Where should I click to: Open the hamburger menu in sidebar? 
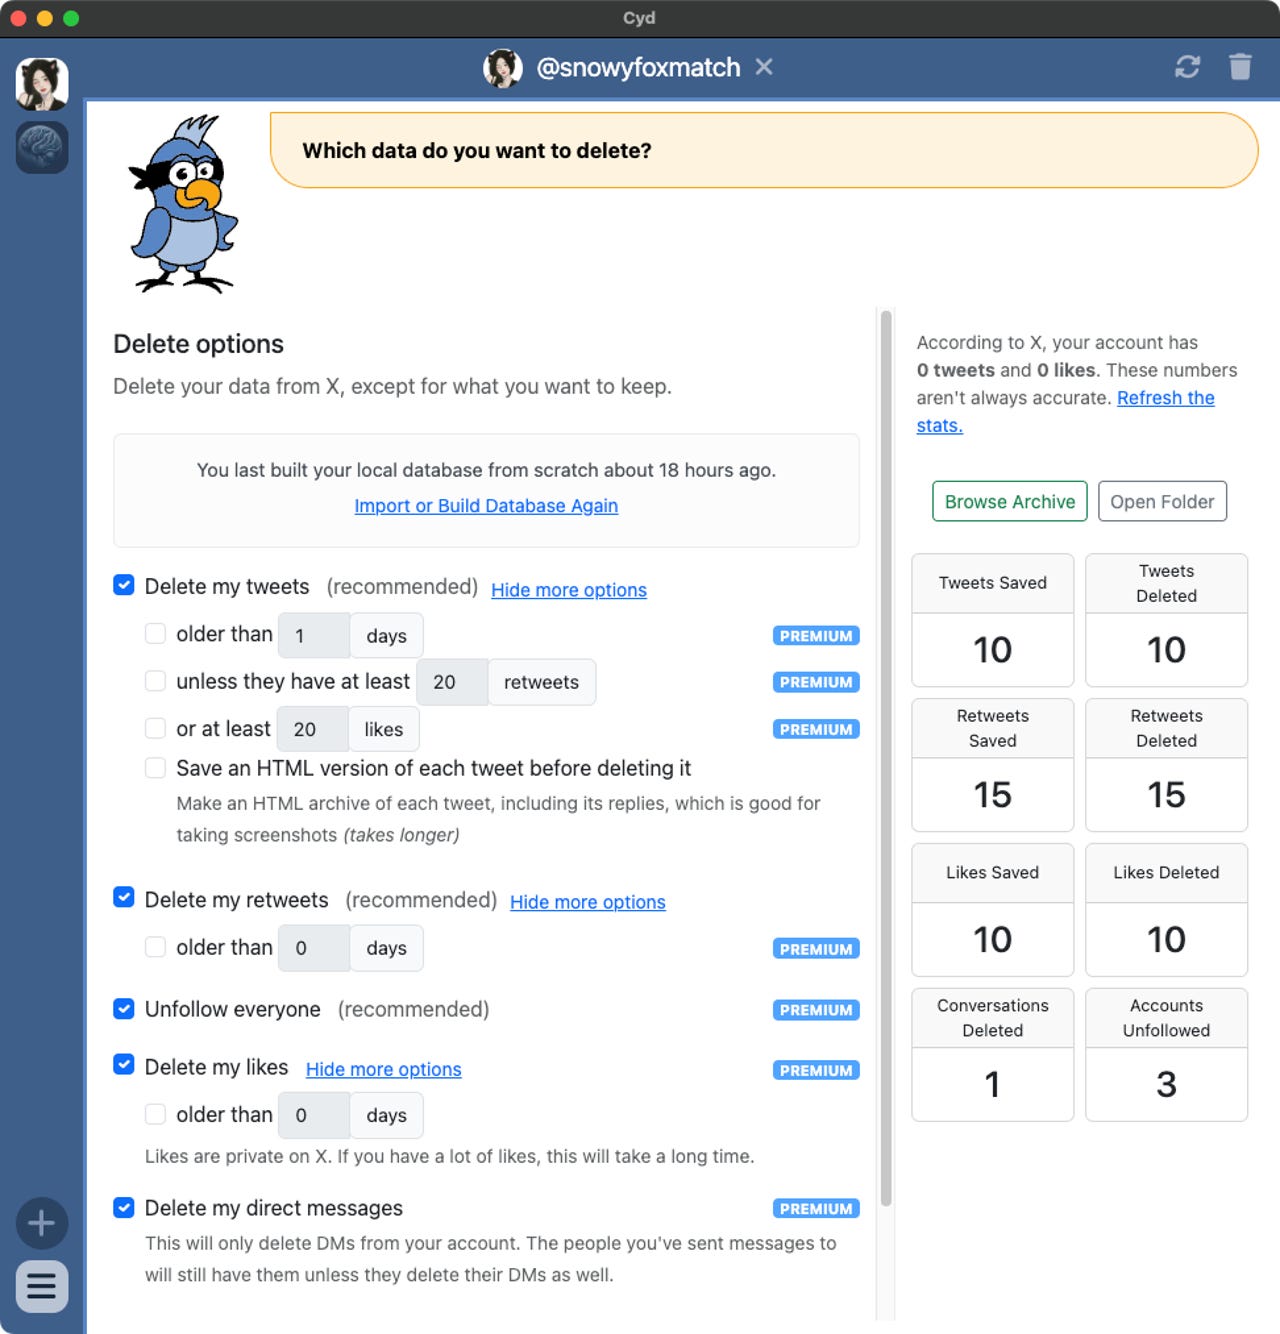42,1286
